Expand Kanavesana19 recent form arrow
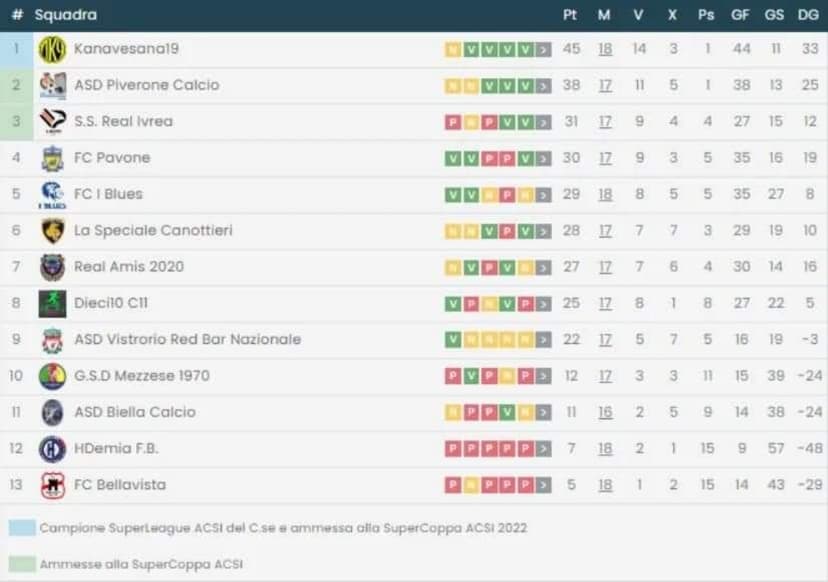This screenshot has height=582, width=828. 543,49
